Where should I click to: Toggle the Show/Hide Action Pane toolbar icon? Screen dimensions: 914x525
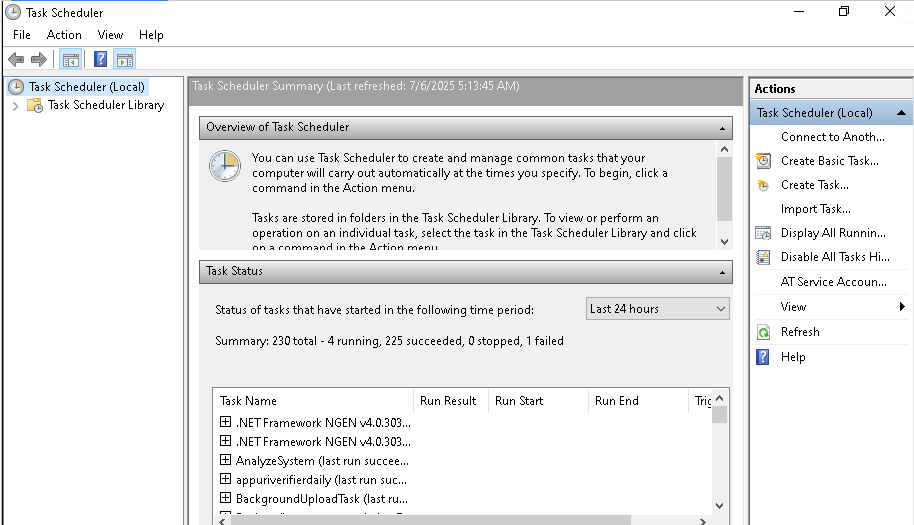(x=124, y=60)
